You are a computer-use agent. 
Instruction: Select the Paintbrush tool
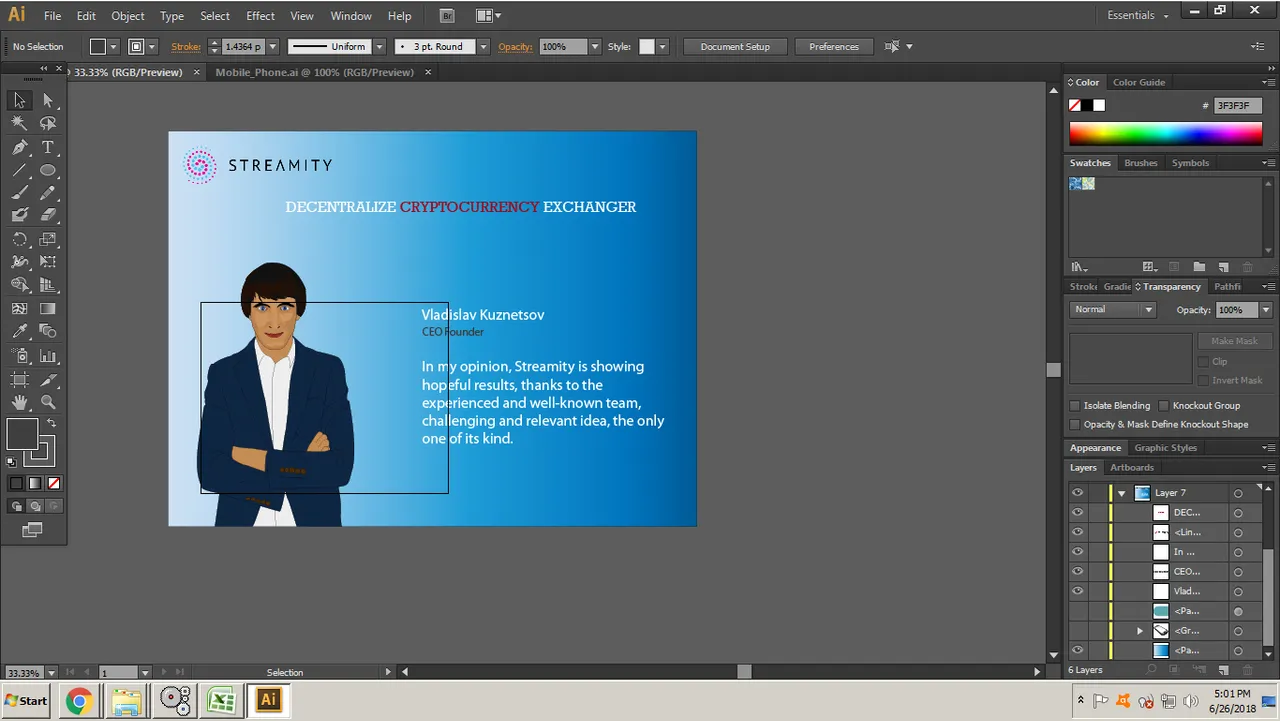(x=19, y=193)
